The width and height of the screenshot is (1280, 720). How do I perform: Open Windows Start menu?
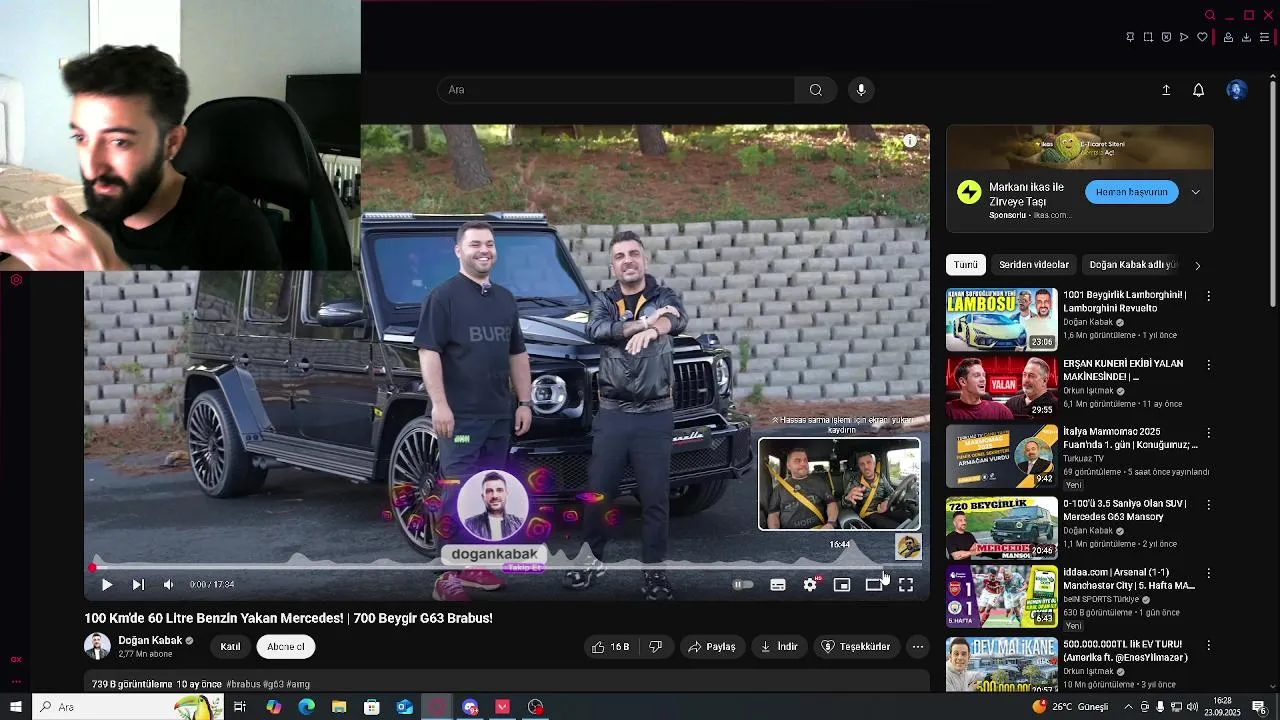(15, 707)
